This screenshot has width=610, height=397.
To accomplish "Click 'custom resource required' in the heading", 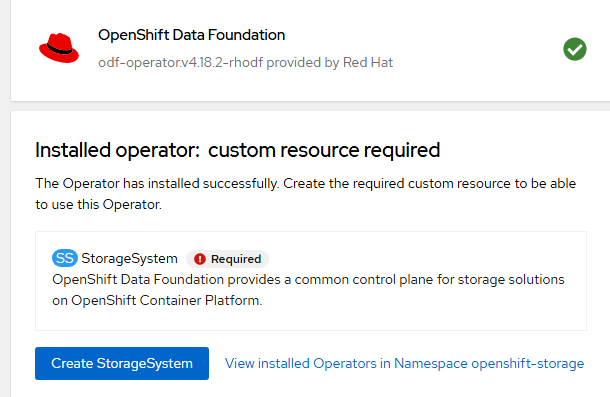I will coord(324,150).
